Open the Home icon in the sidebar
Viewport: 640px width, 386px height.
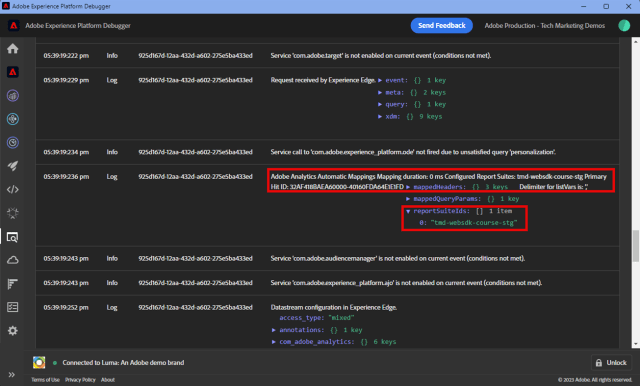pyautogui.click(x=13, y=49)
